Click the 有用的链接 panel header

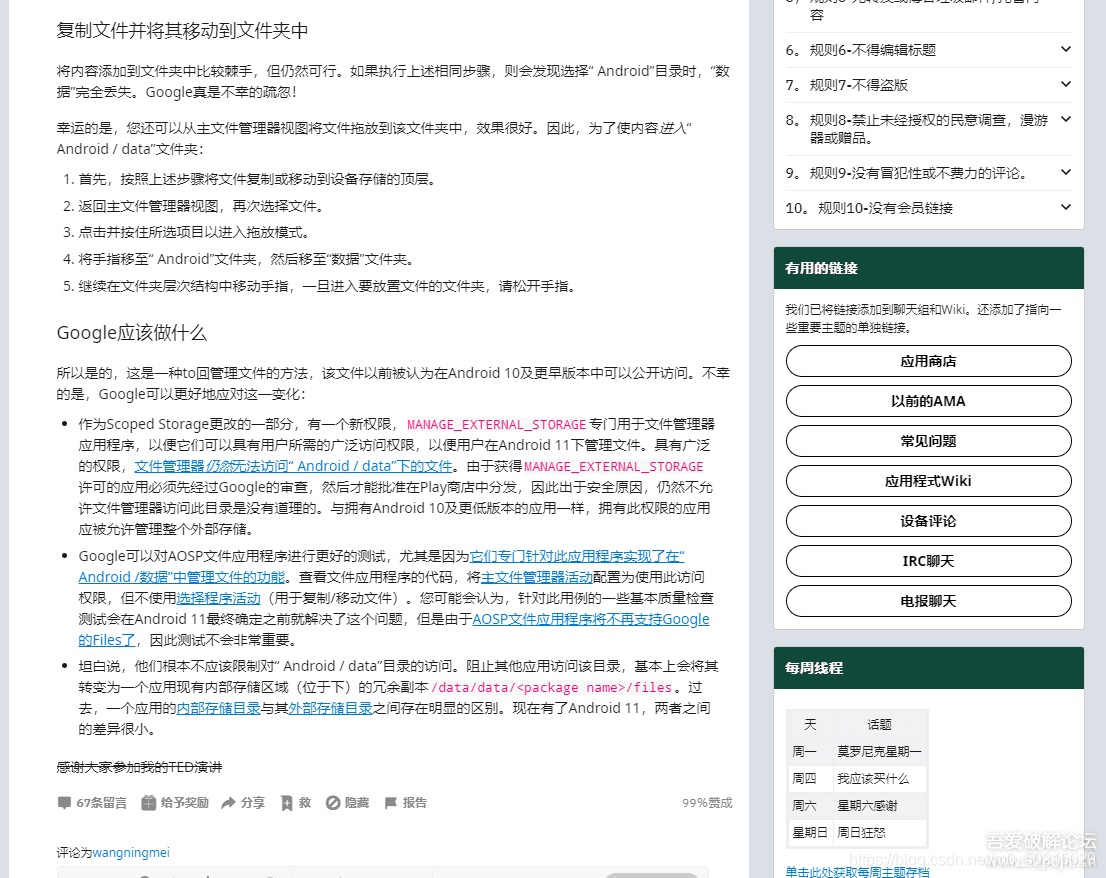click(928, 268)
